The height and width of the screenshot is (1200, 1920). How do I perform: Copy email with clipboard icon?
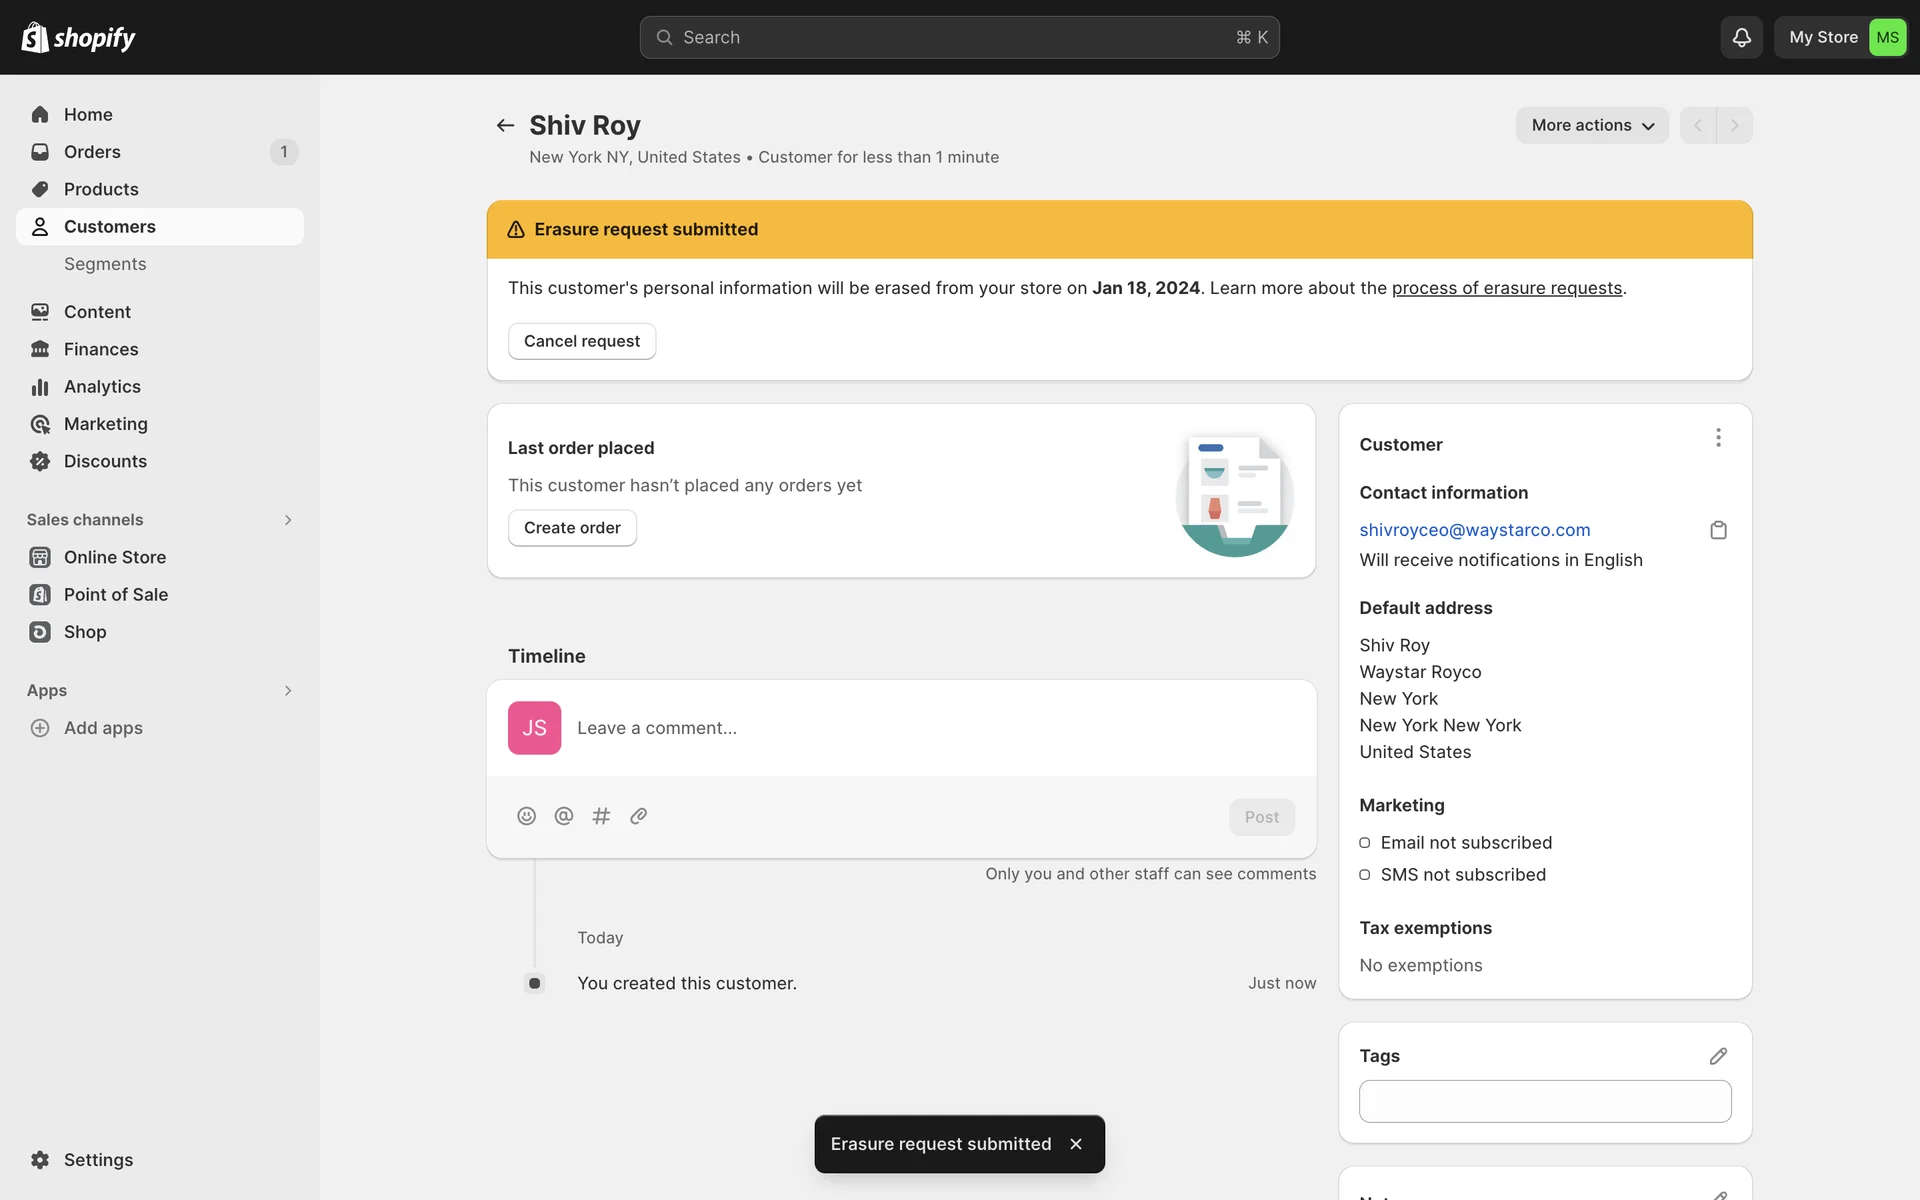click(1718, 530)
